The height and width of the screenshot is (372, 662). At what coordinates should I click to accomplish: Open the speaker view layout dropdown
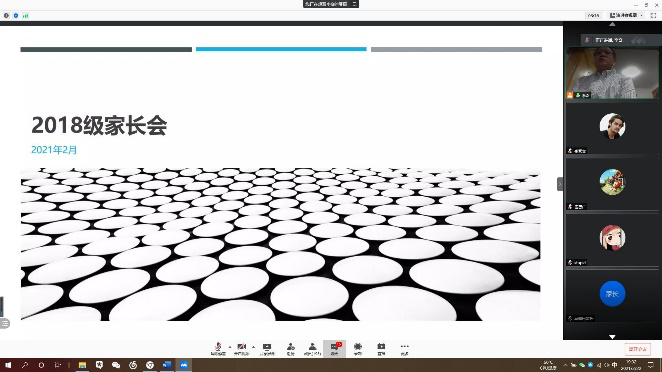626,15
